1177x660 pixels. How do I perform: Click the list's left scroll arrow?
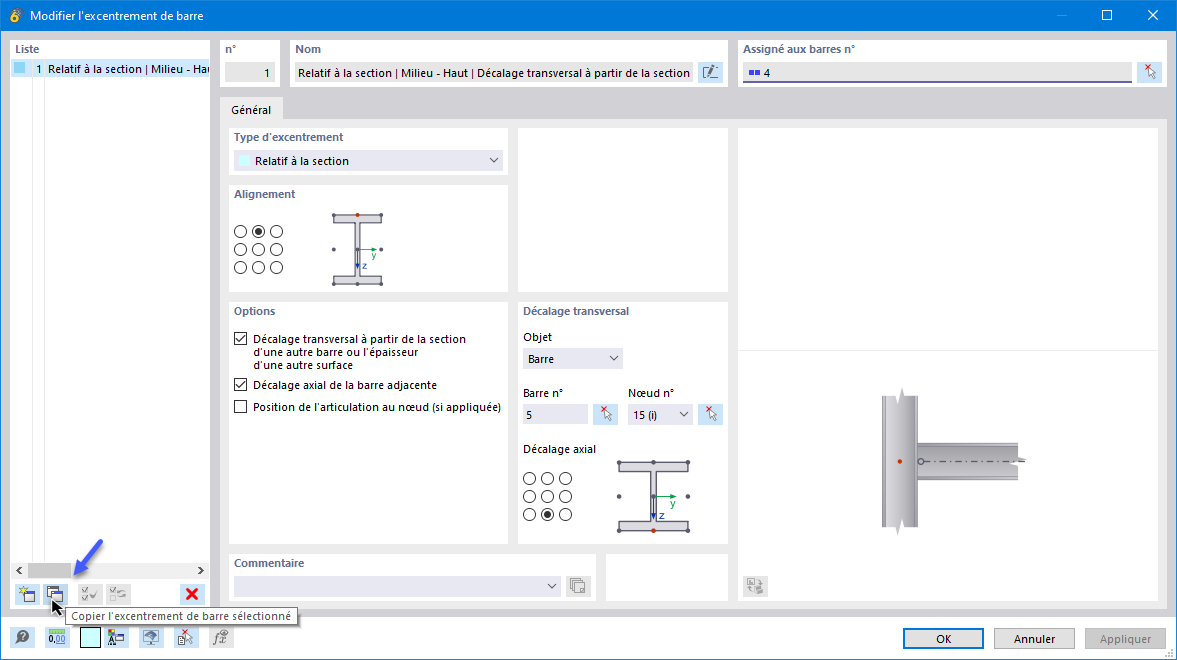(x=20, y=571)
